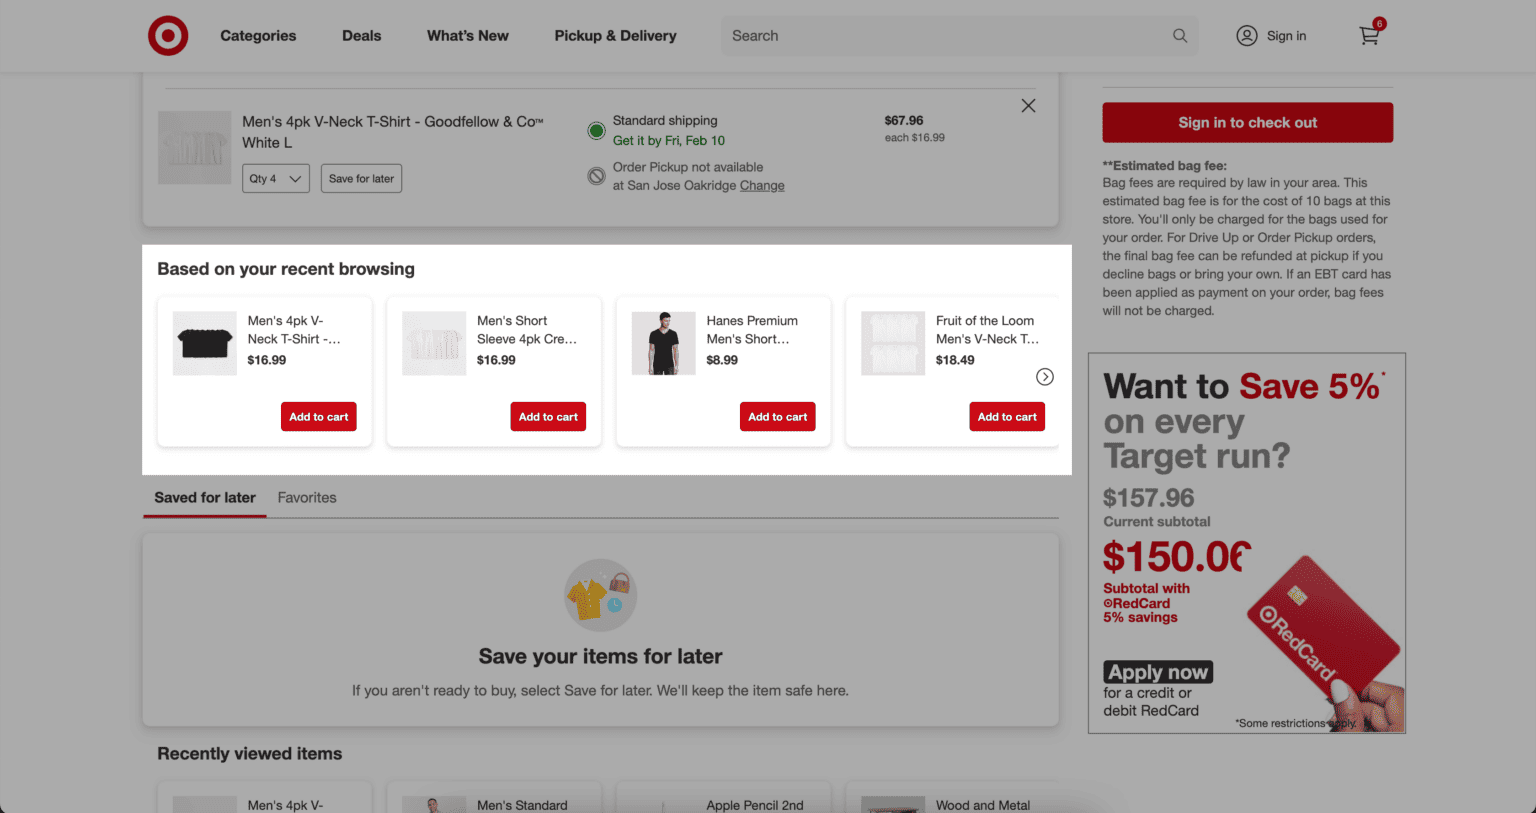Open the Categories menu

pyautogui.click(x=257, y=35)
